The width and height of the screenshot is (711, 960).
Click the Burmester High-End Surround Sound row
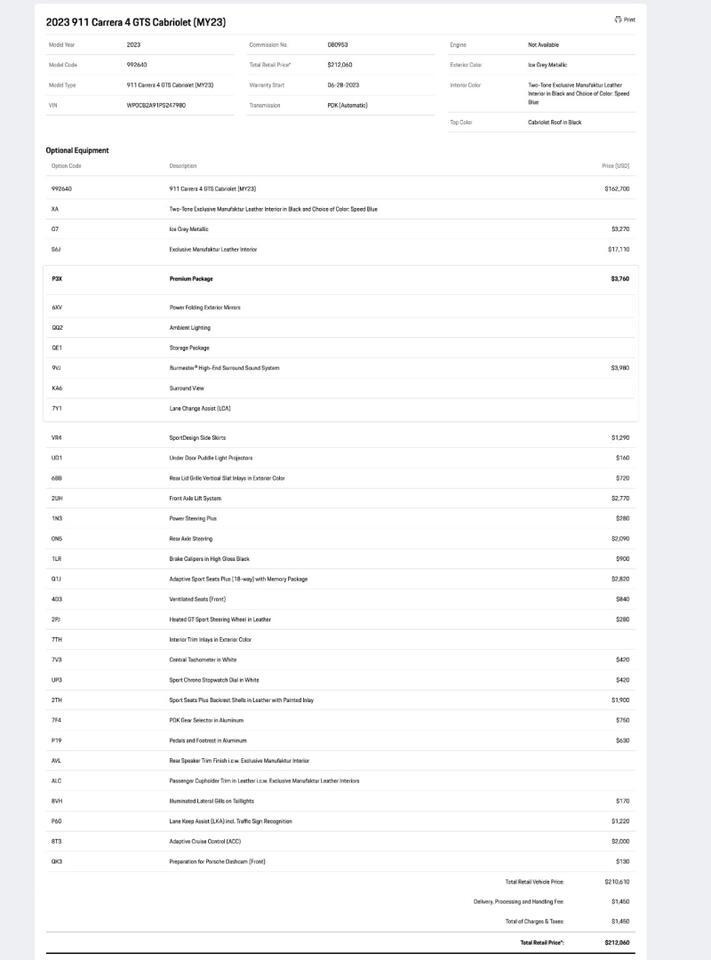[x=224, y=368]
